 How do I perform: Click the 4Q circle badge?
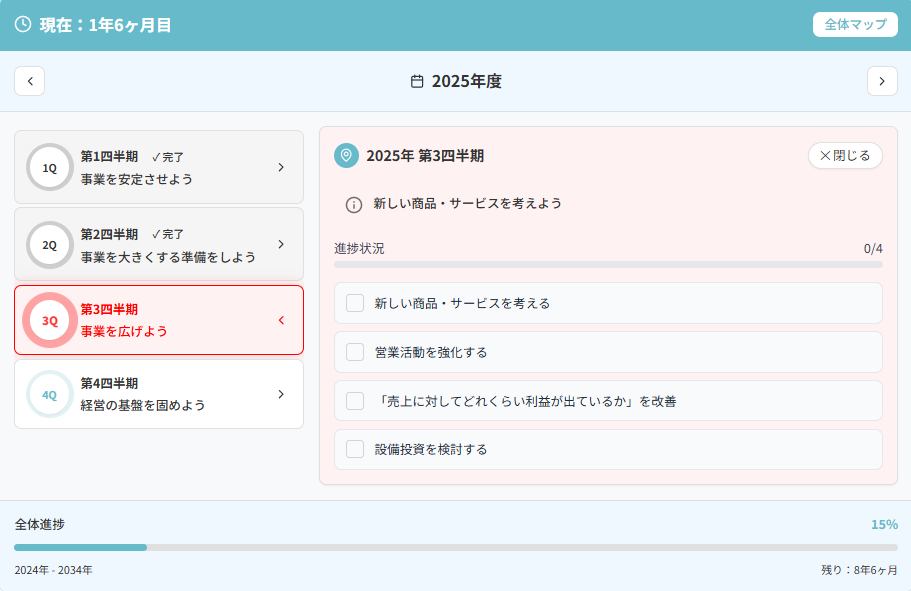coord(50,395)
